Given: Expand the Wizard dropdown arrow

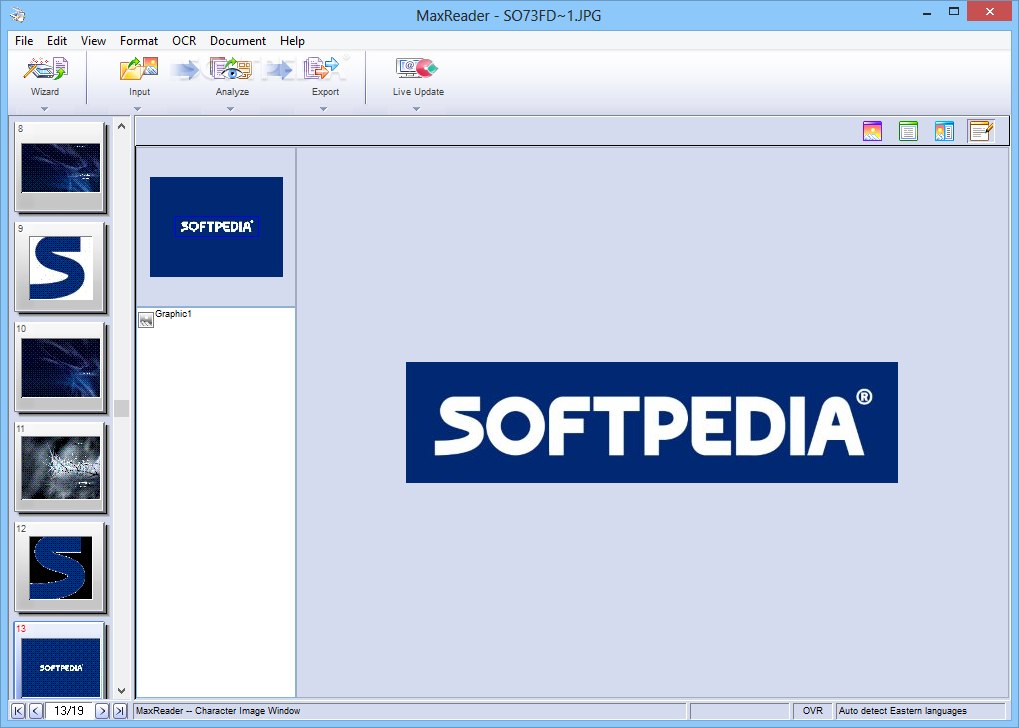Looking at the screenshot, I should click(x=44, y=109).
